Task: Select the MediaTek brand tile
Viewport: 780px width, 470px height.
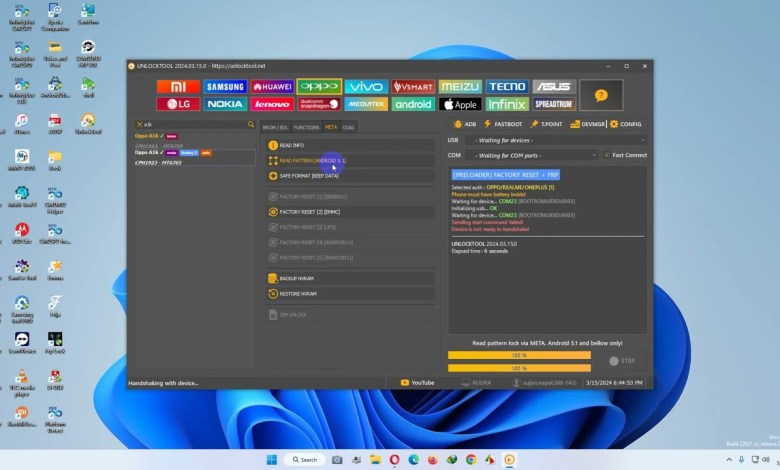Action: point(366,104)
